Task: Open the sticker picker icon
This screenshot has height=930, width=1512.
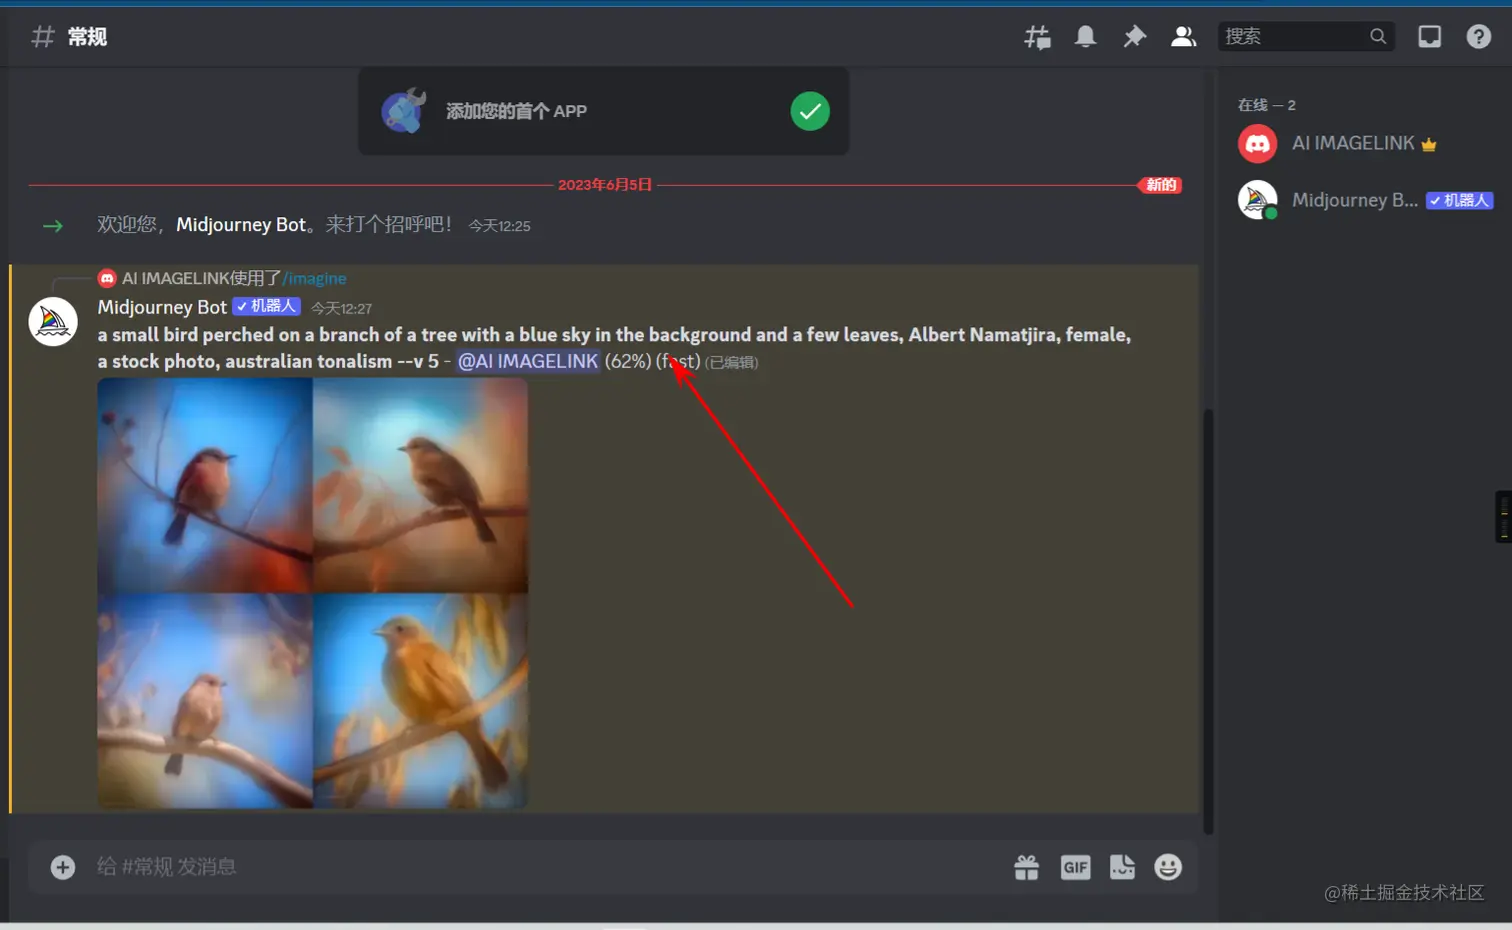Action: [x=1122, y=867]
